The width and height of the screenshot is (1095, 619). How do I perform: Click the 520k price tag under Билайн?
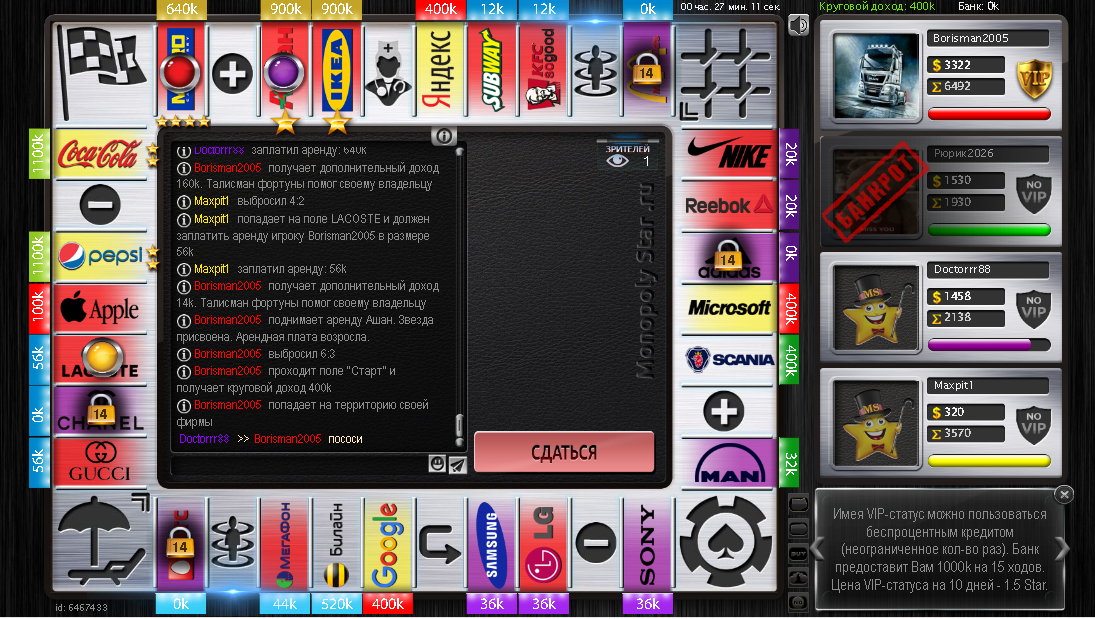pyautogui.click(x=337, y=604)
